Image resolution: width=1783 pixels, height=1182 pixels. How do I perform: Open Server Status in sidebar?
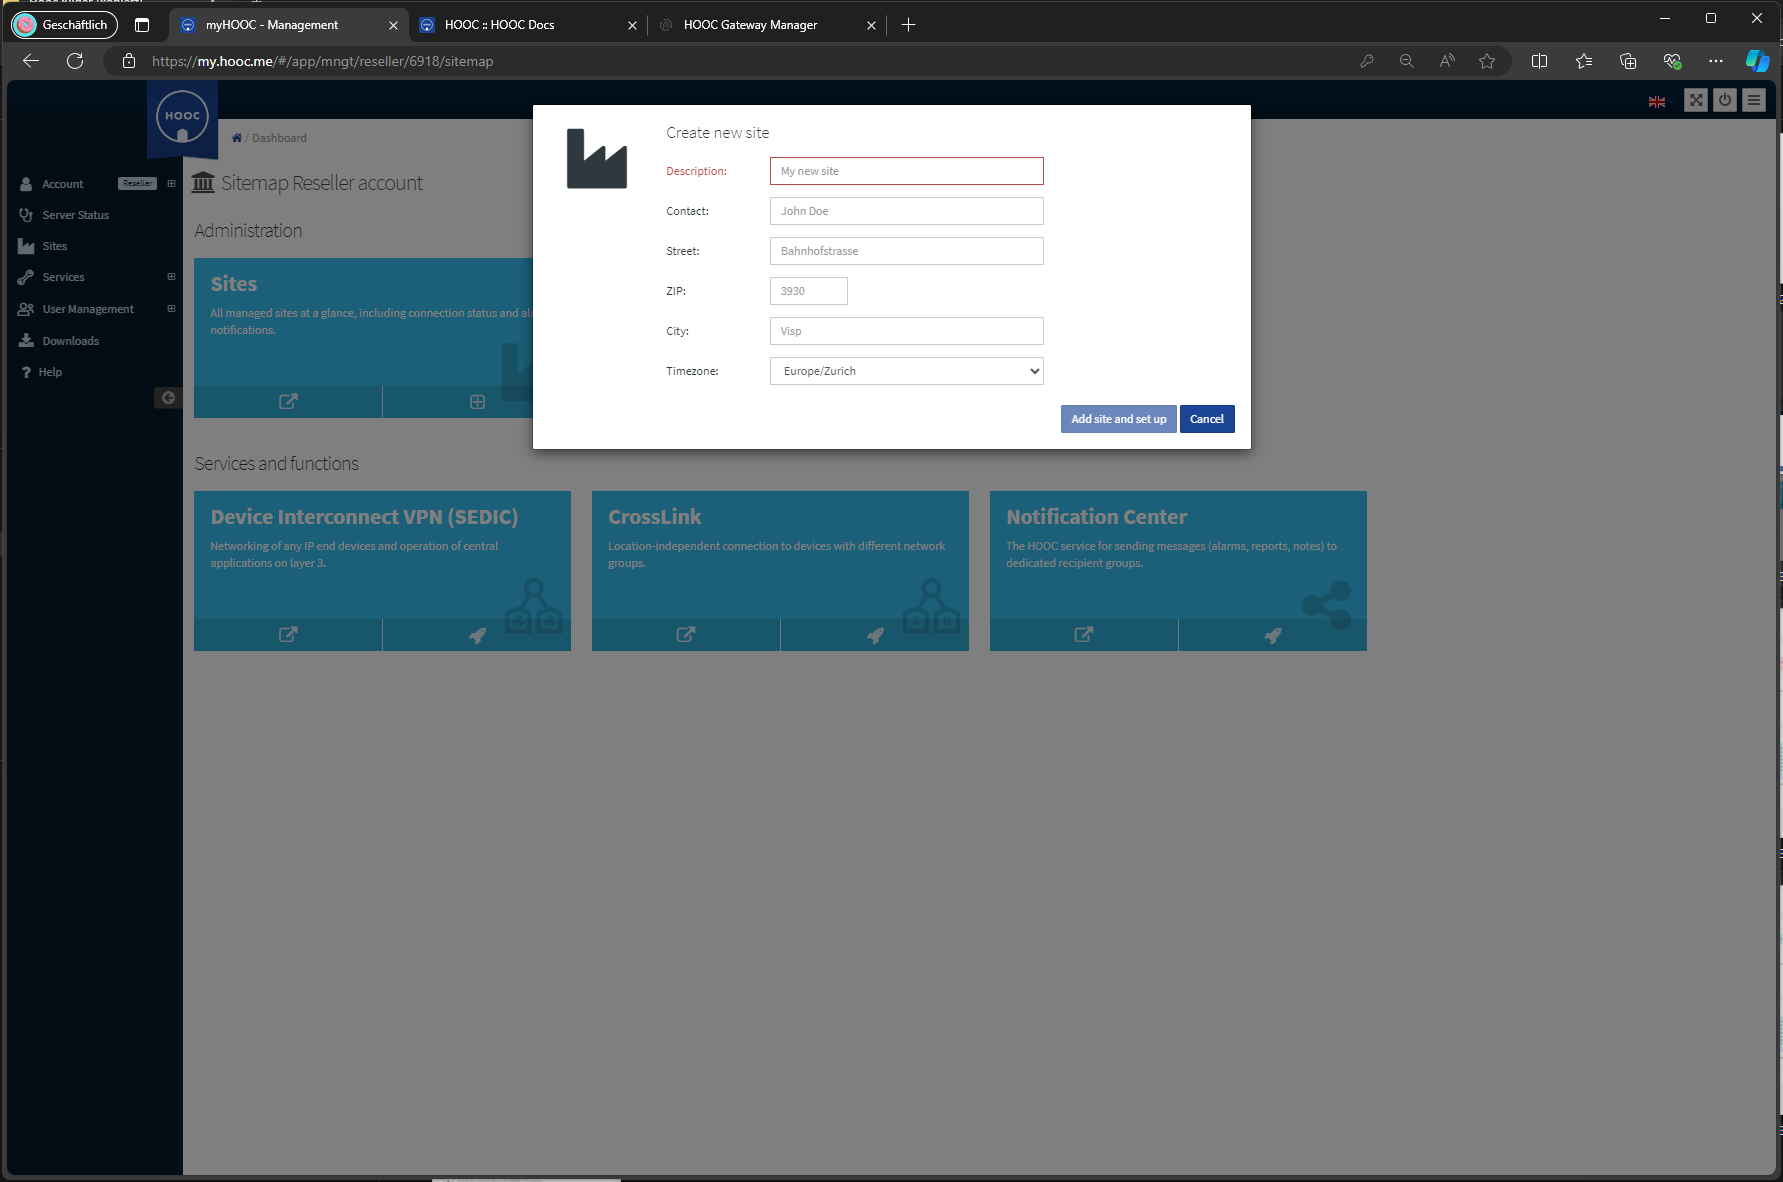tap(75, 215)
